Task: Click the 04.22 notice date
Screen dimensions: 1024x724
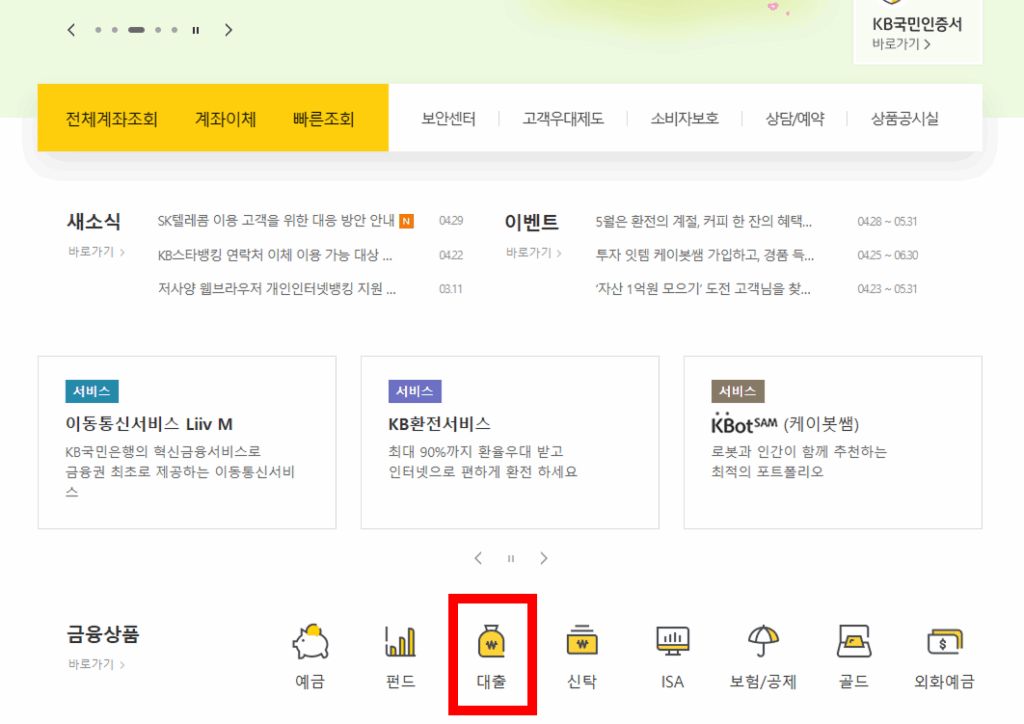Action: click(x=451, y=255)
